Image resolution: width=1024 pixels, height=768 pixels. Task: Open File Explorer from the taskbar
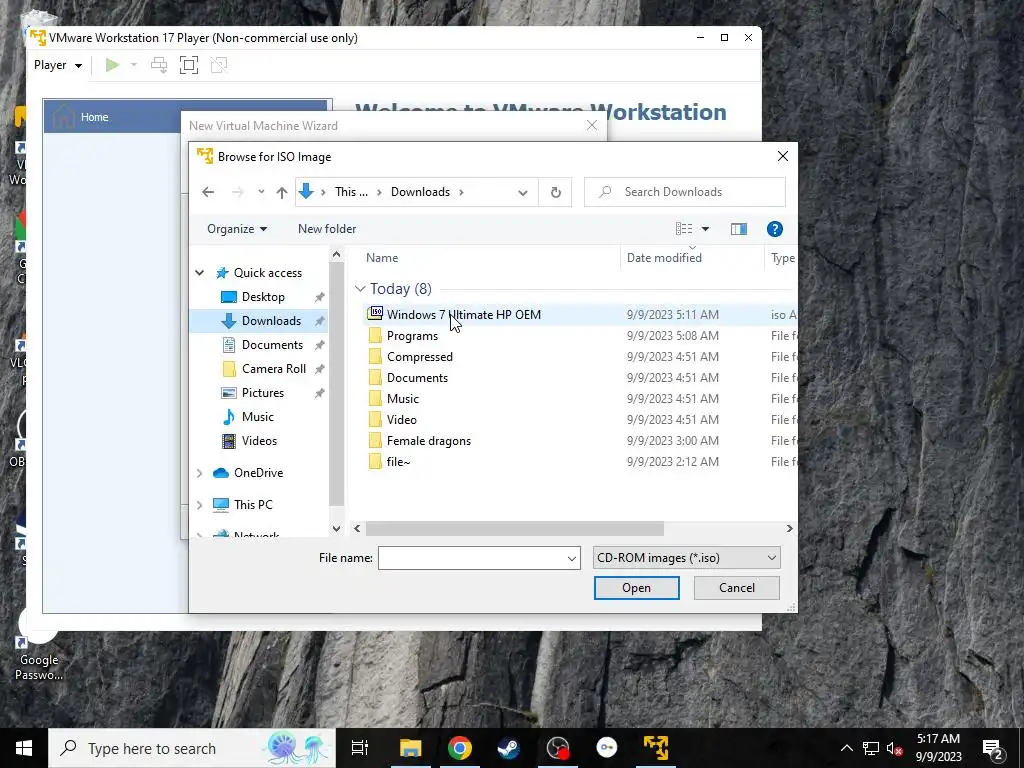pyautogui.click(x=411, y=748)
